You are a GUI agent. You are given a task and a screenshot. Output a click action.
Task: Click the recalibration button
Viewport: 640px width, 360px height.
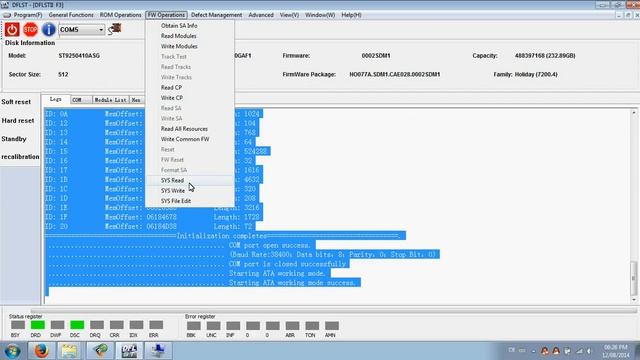pos(20,157)
